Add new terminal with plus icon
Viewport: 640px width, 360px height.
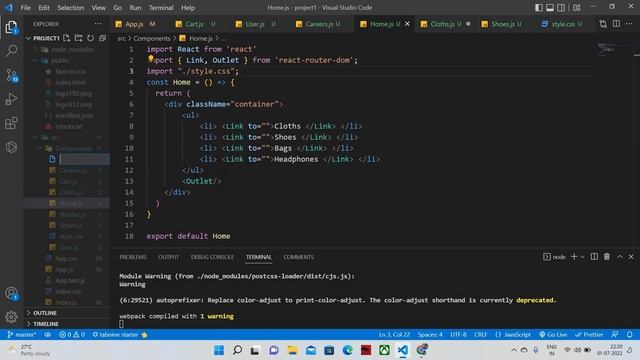(x=574, y=256)
